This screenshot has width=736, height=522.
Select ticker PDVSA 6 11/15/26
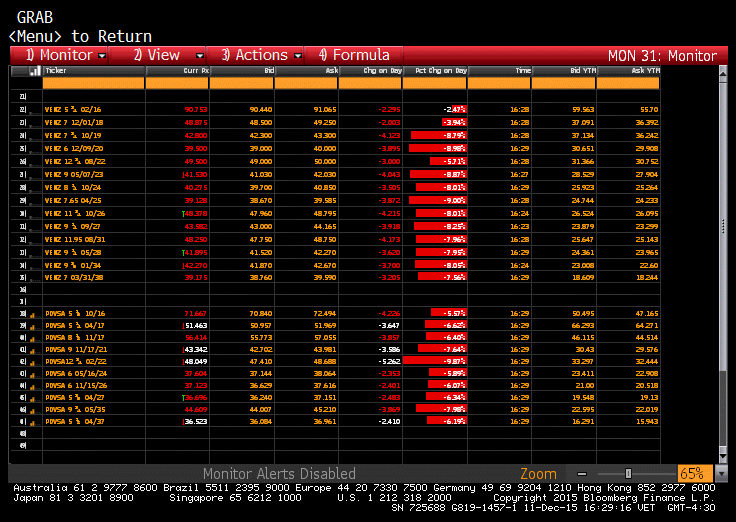click(76, 386)
